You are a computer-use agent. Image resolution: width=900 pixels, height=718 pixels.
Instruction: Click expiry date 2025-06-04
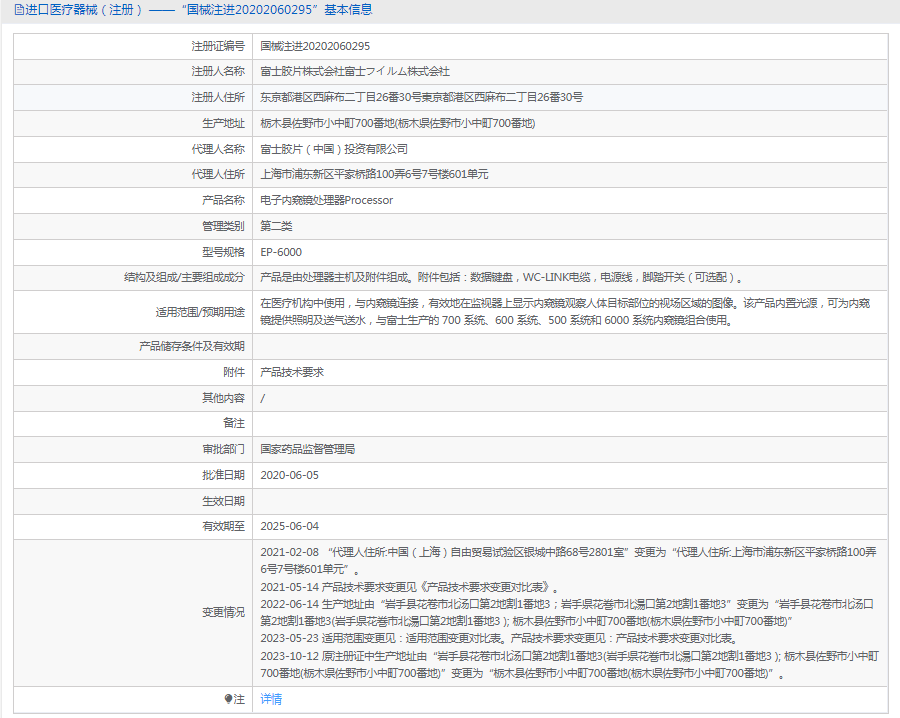coord(289,526)
